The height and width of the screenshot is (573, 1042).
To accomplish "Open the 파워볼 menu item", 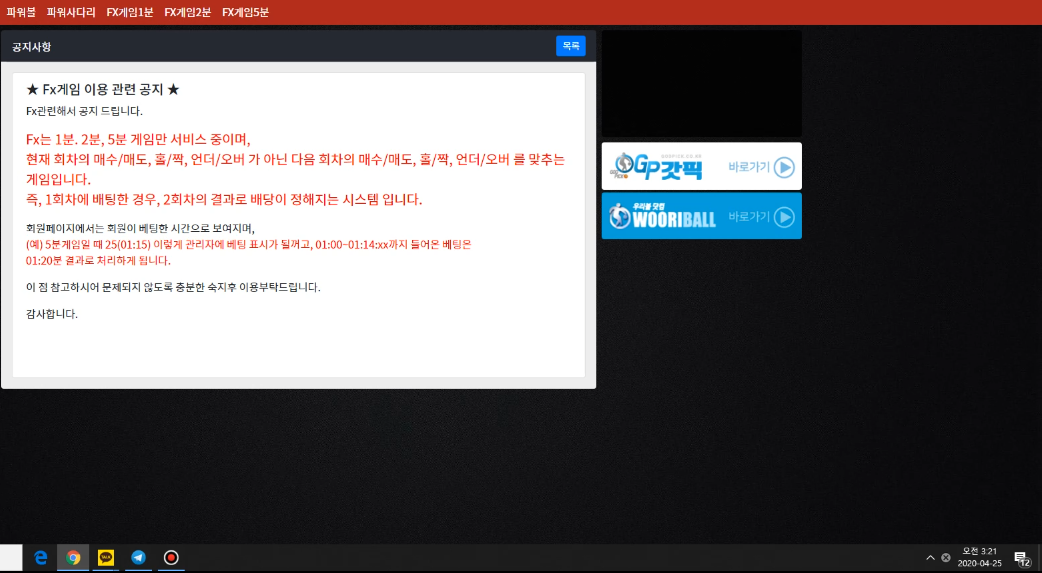I will coord(21,12).
